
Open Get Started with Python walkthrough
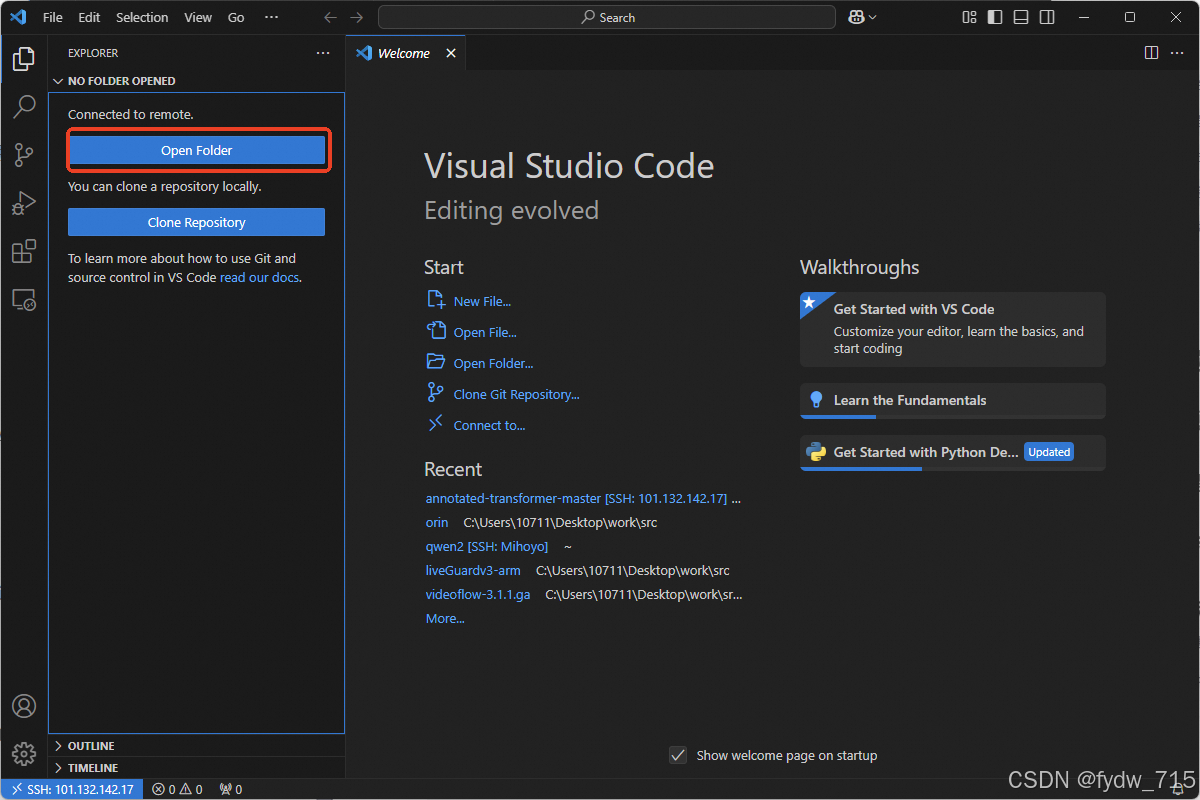coord(953,452)
